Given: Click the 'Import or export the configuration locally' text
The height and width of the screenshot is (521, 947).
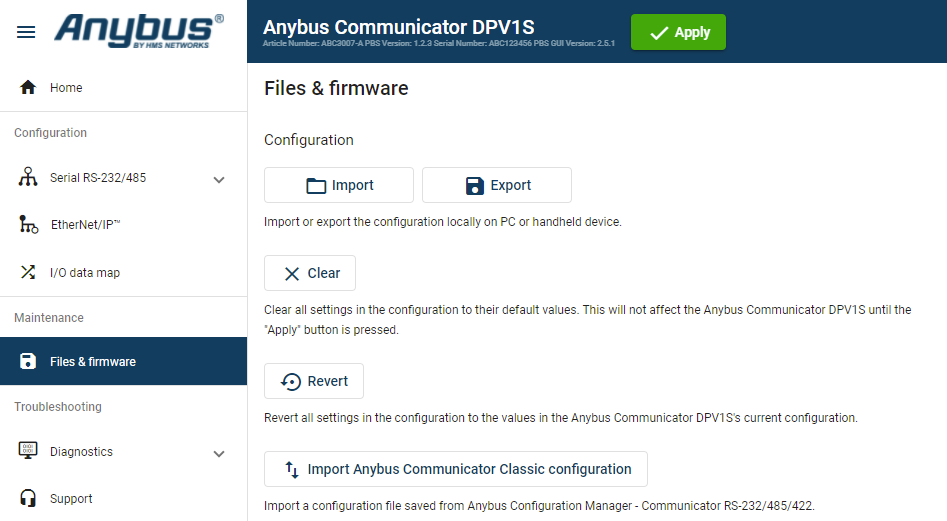Looking at the screenshot, I should click(x=443, y=222).
